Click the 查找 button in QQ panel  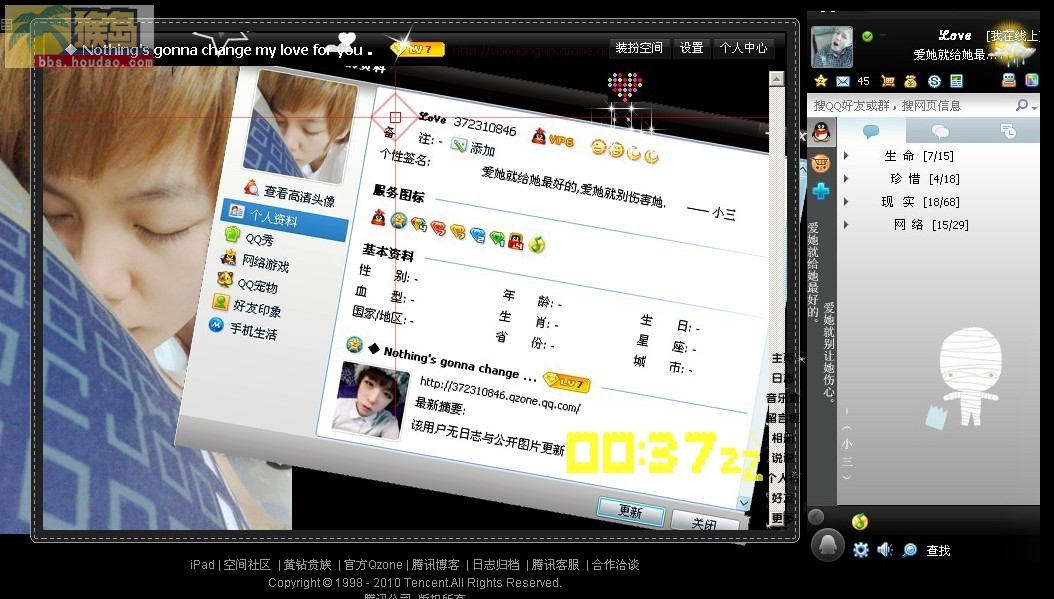tap(938, 551)
